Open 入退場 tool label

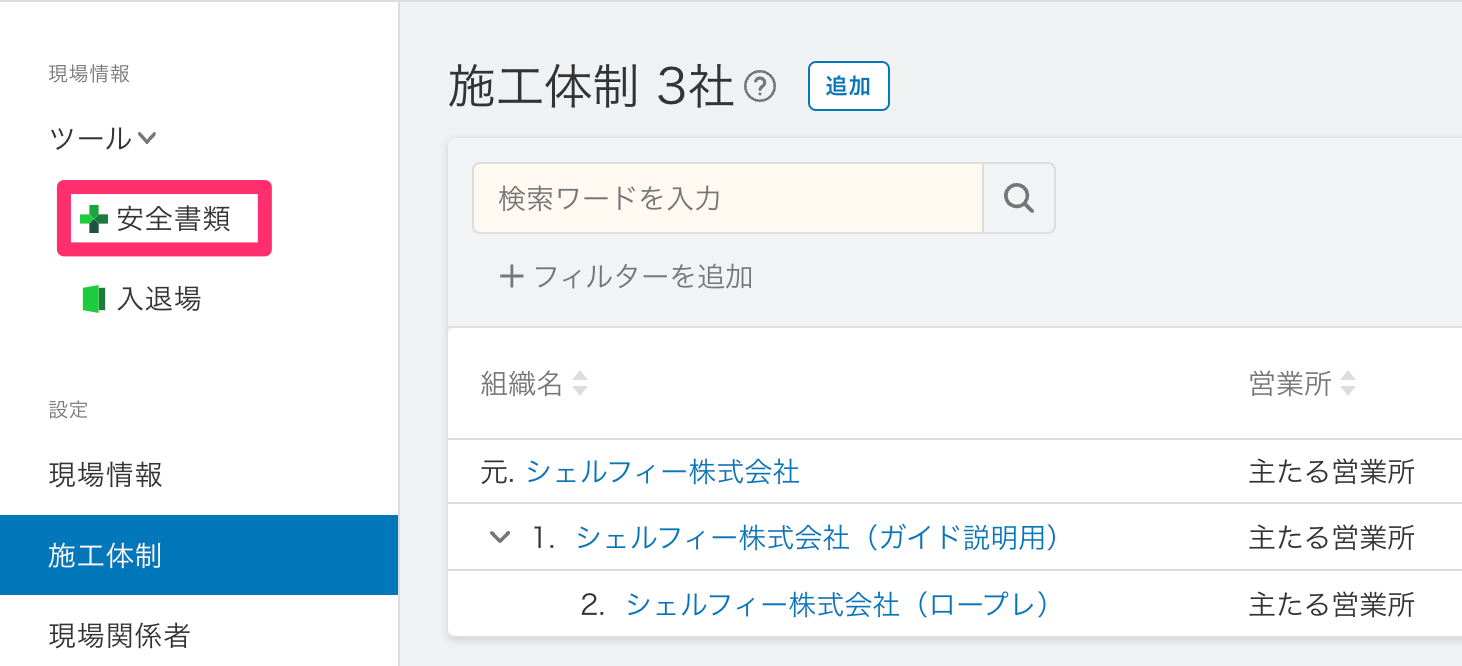click(159, 298)
